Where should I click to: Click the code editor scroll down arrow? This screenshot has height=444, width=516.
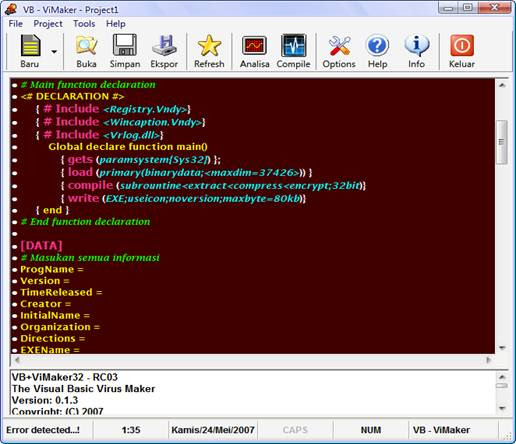[x=502, y=348]
